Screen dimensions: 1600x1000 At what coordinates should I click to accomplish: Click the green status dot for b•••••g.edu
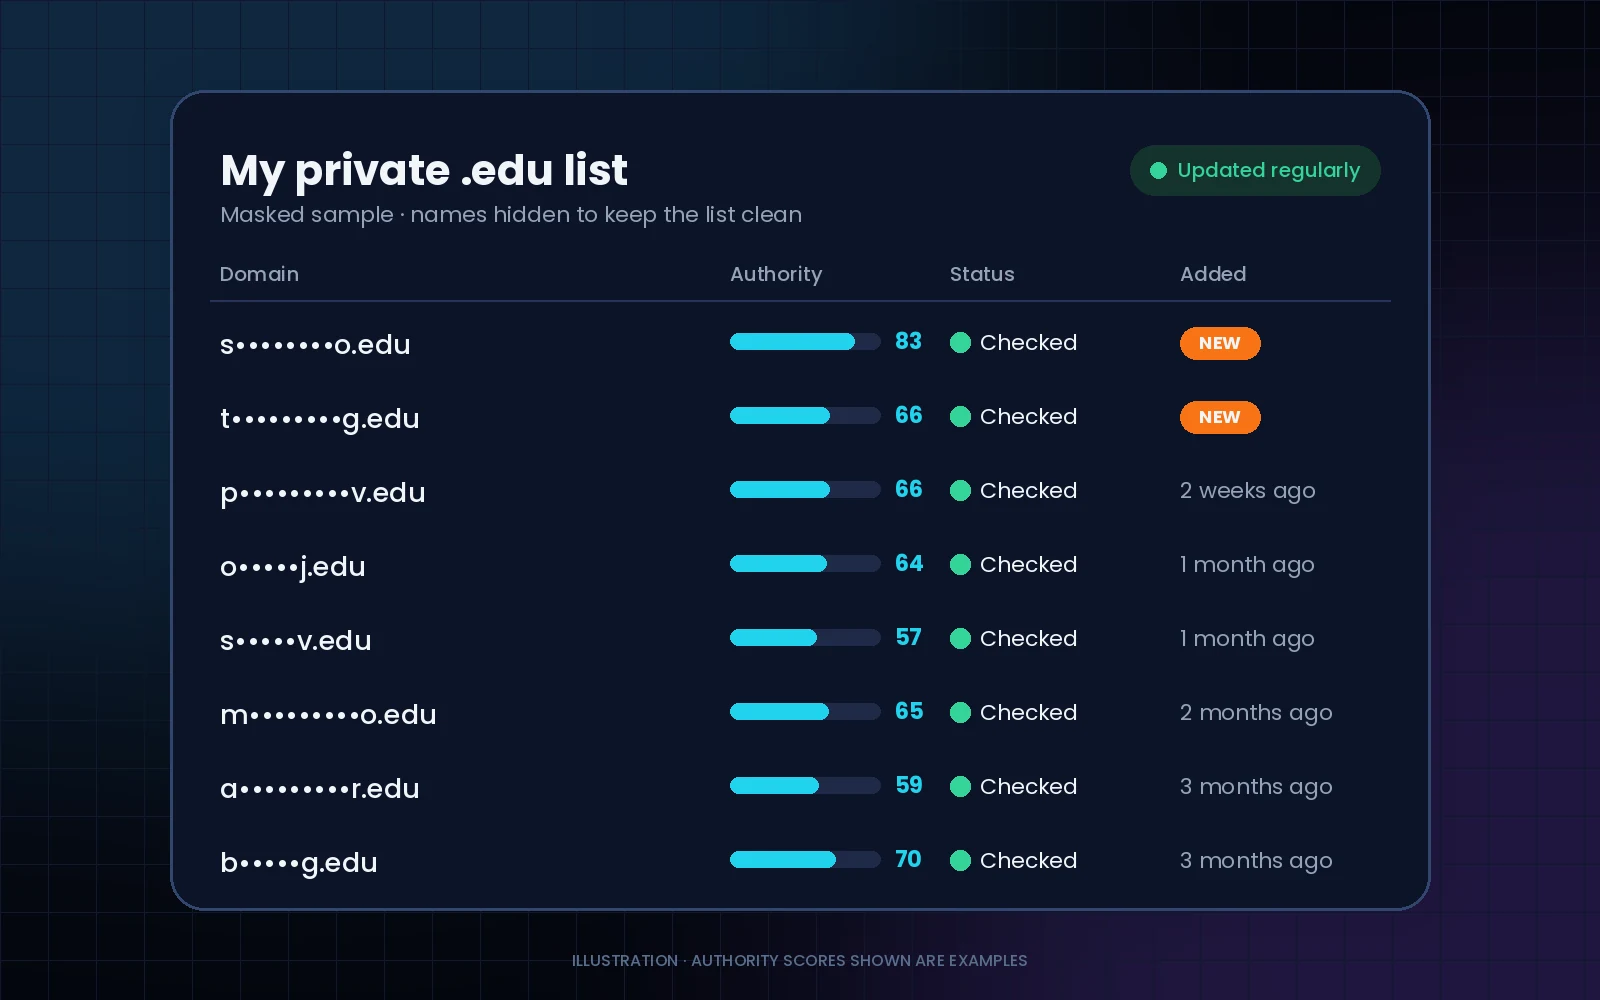[960, 861]
